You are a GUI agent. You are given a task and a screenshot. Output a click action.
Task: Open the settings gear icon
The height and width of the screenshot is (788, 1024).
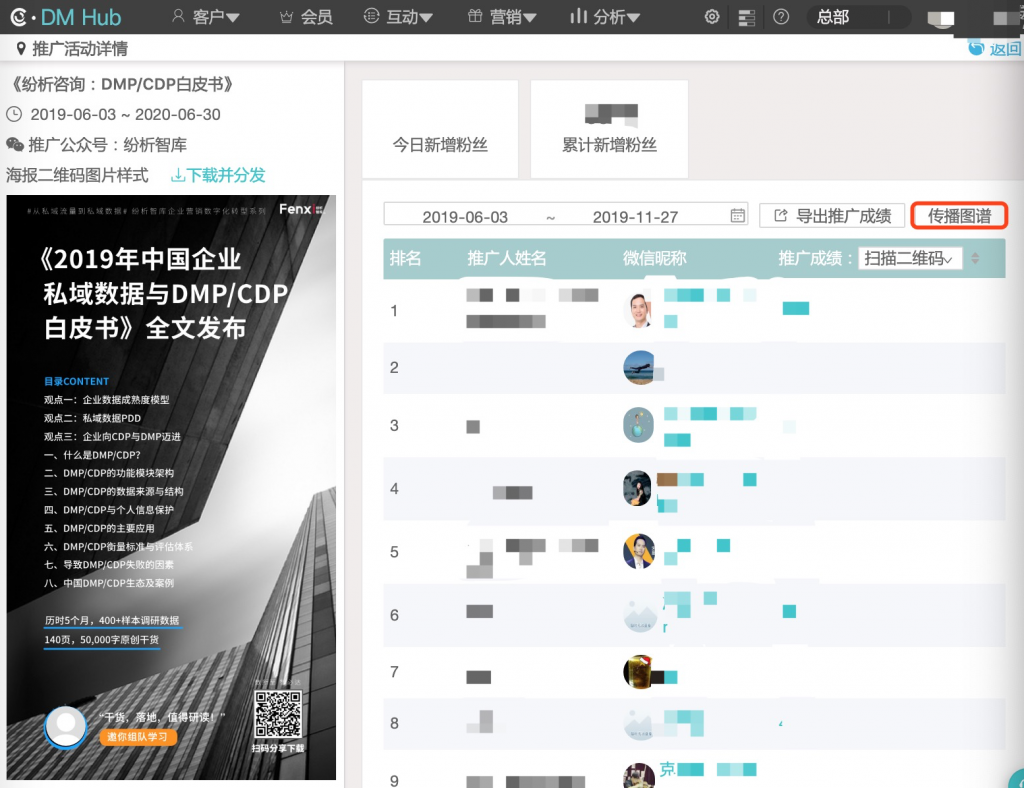coord(712,17)
